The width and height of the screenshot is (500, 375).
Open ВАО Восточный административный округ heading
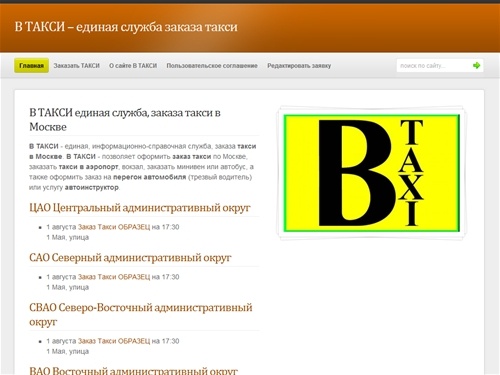(x=133, y=370)
